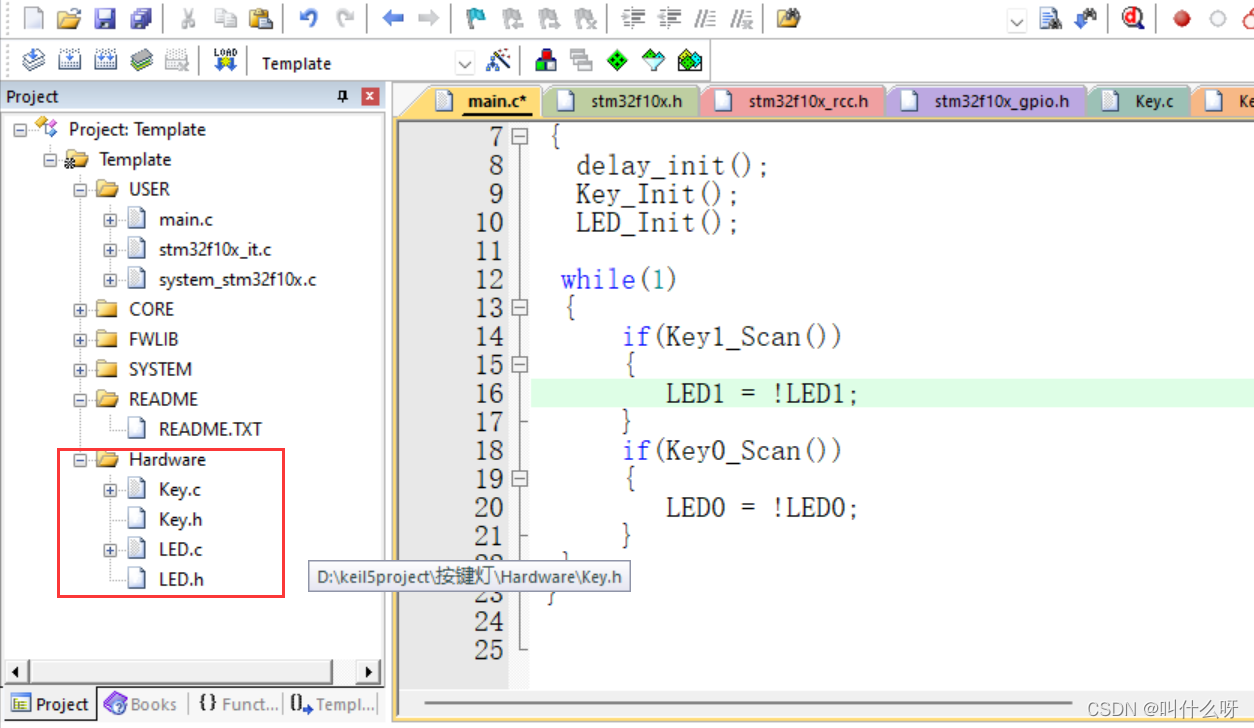The height and width of the screenshot is (728, 1254).
Task: Open Options for Target wand icon
Action: tap(498, 60)
